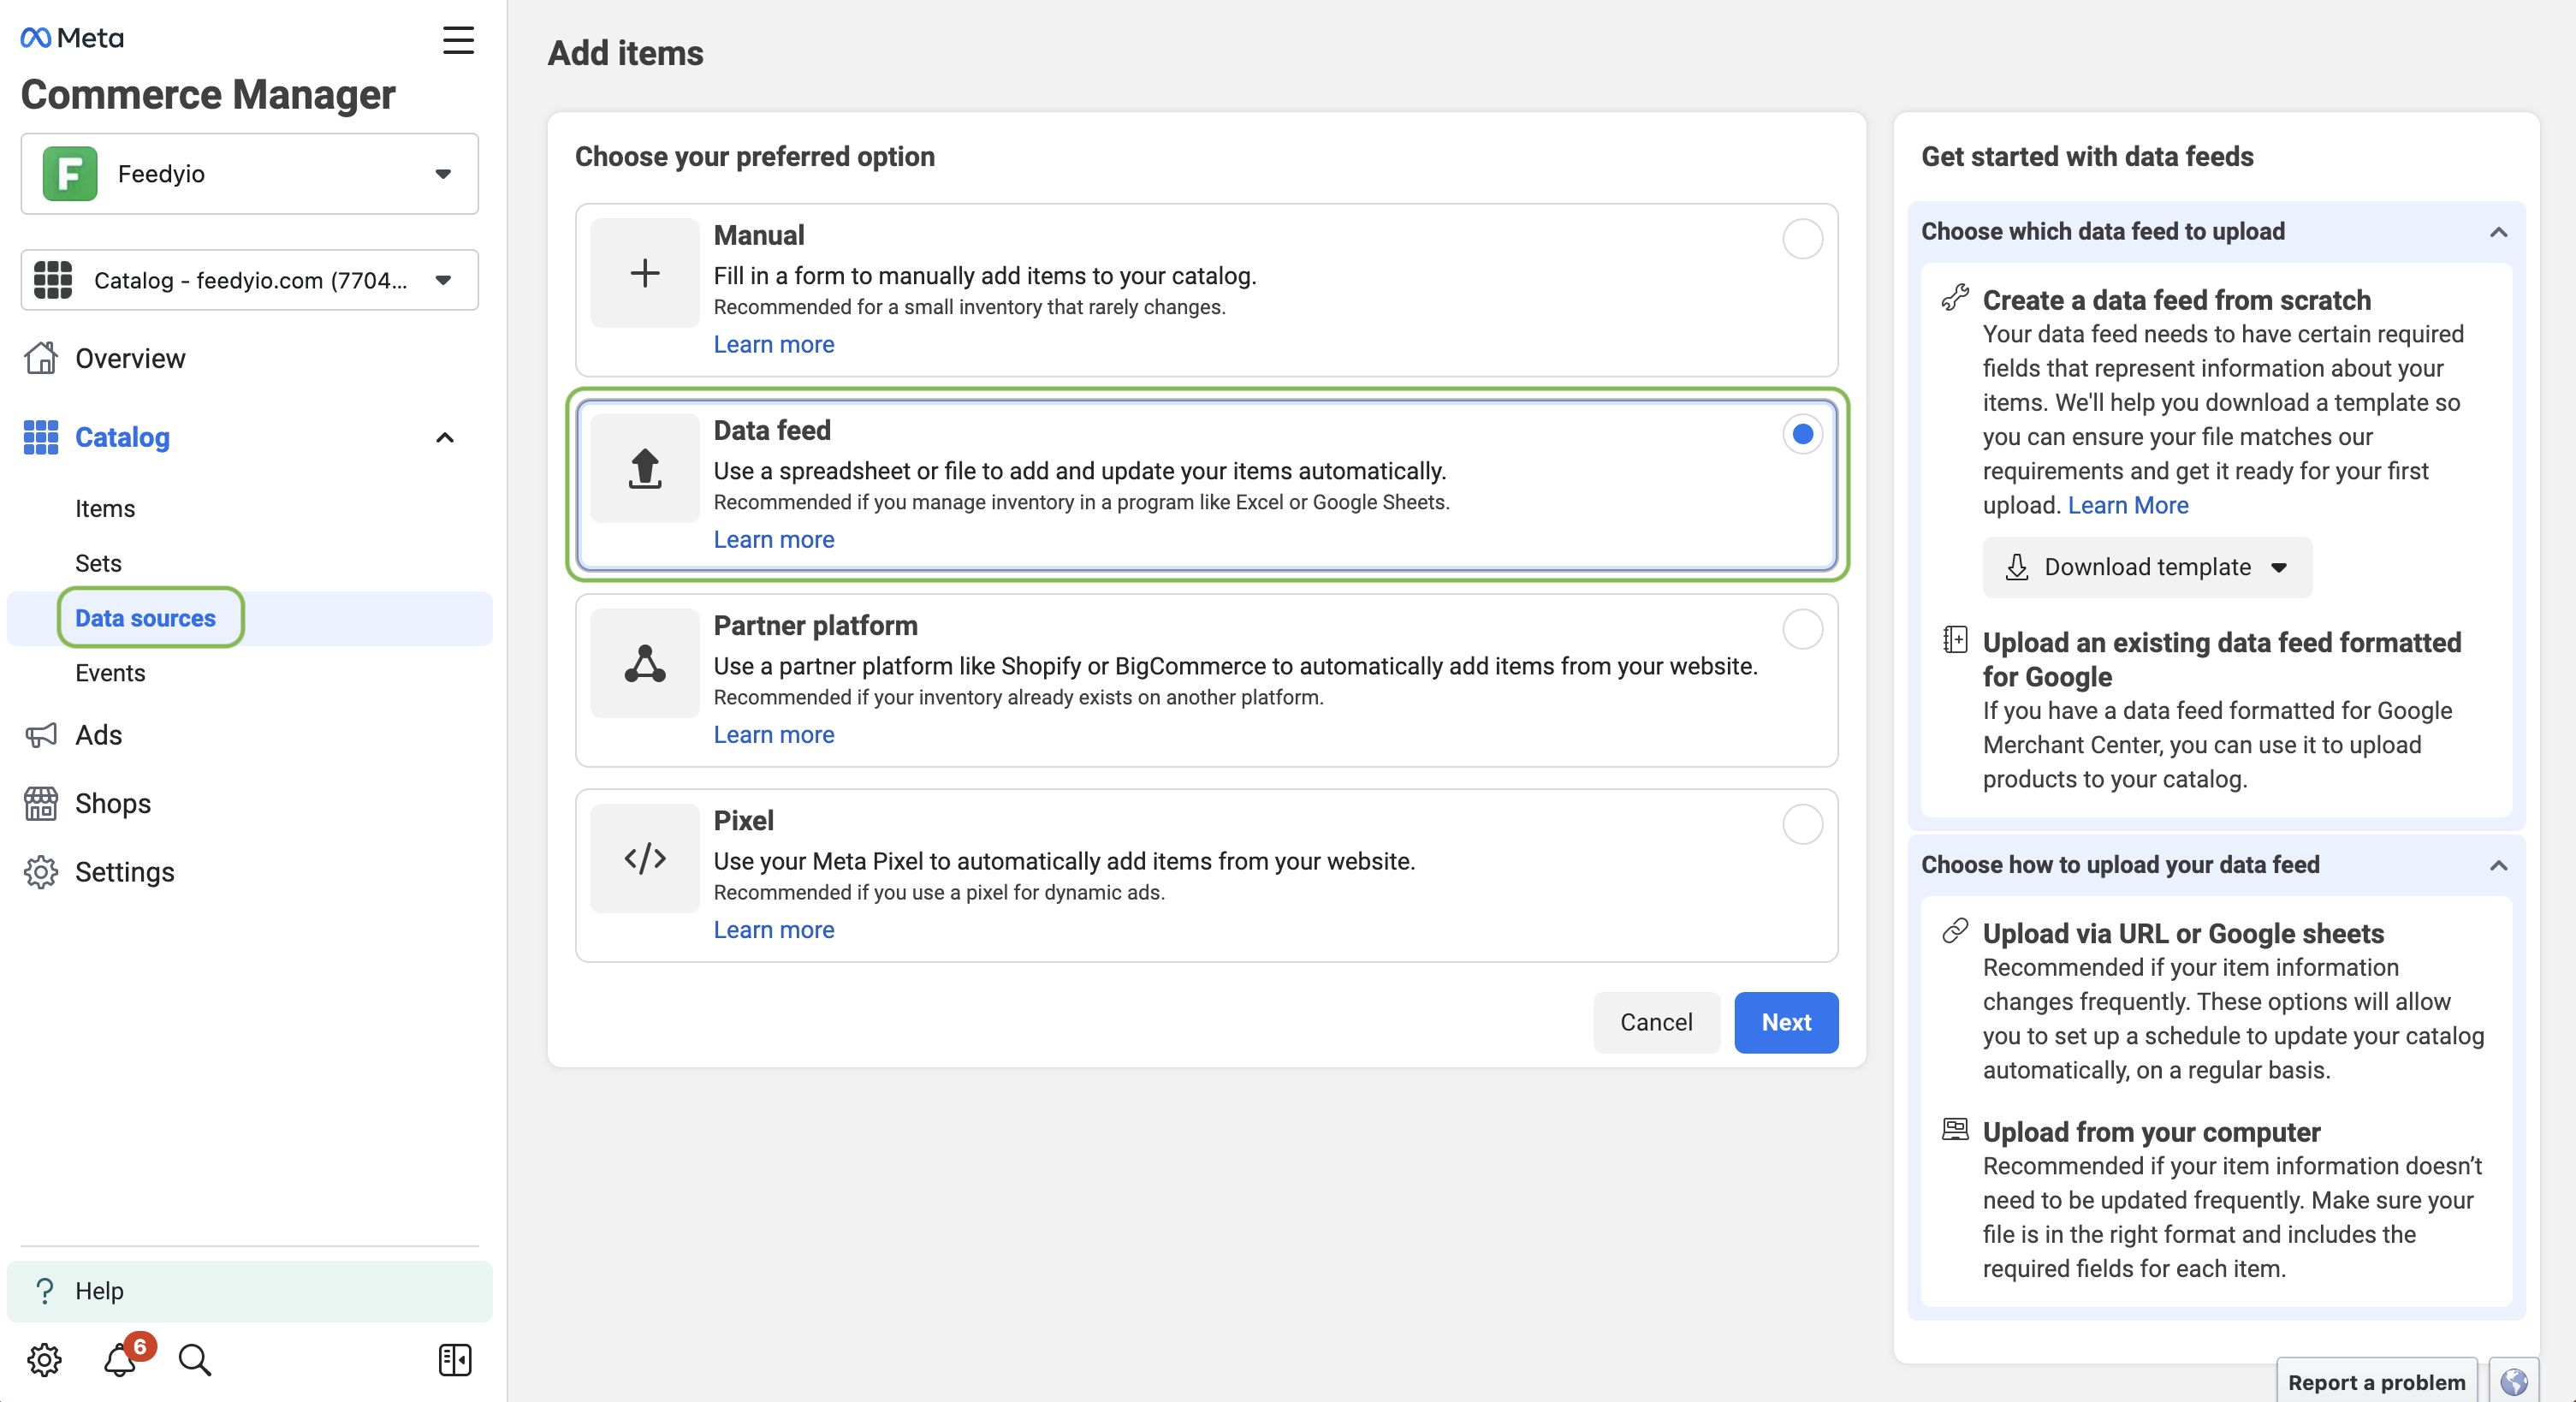
Task: Click the download arrow icon in Download template
Action: pyautogui.click(x=2017, y=567)
